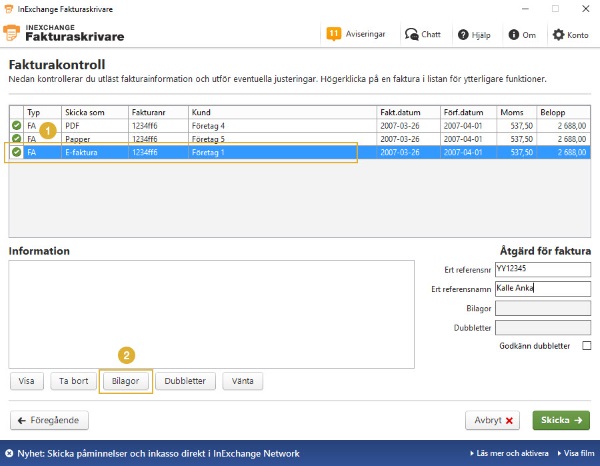Sort by Fakt.datum column header
Image resolution: width=600 pixels, height=466 pixels.
(x=408, y=112)
